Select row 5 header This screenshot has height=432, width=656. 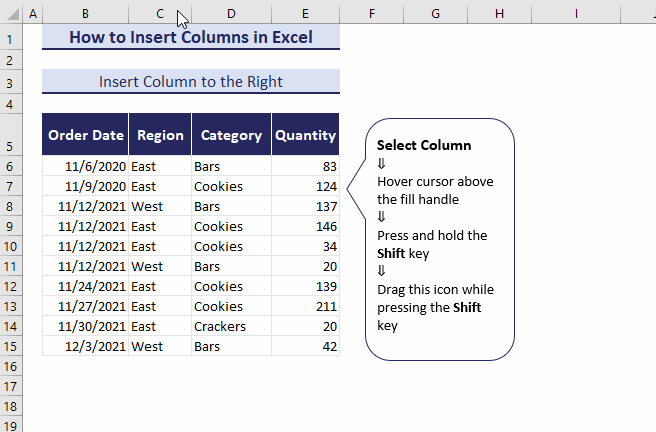(x=11, y=134)
